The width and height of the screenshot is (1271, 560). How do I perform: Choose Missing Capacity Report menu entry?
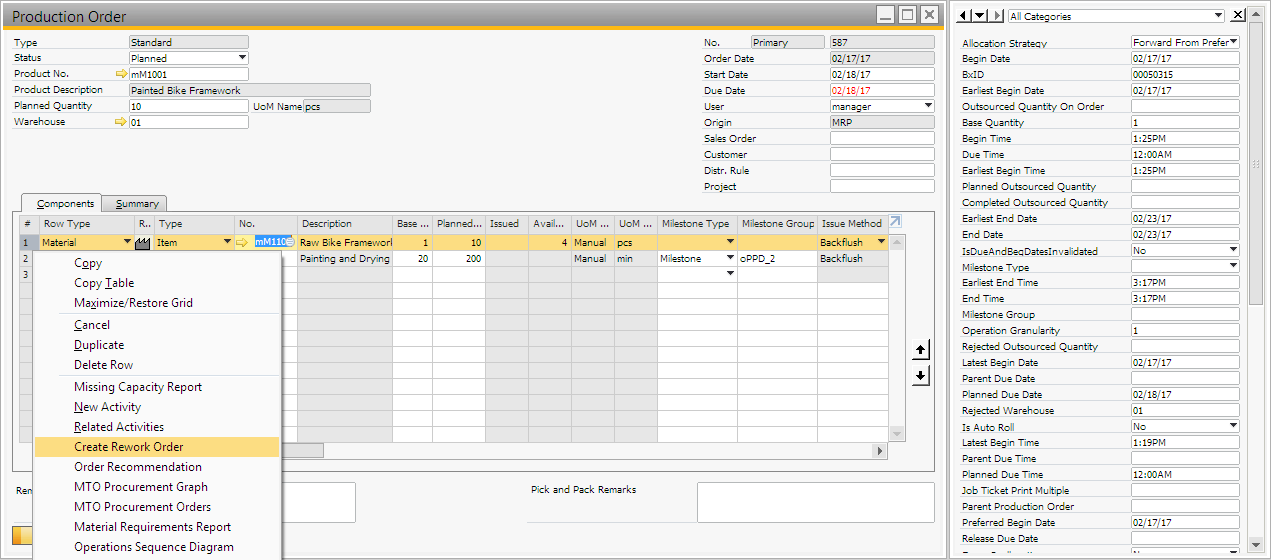(138, 387)
